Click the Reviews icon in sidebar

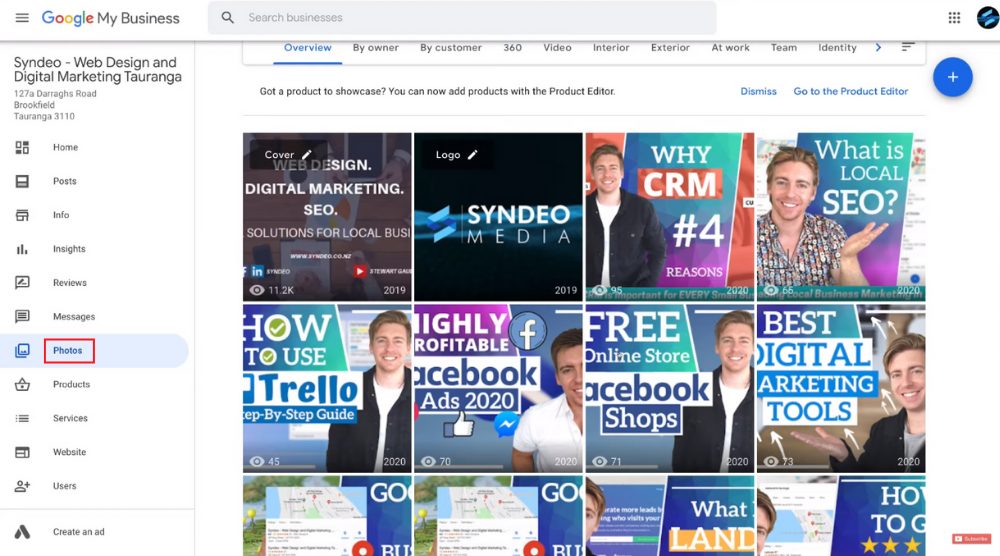coord(22,282)
